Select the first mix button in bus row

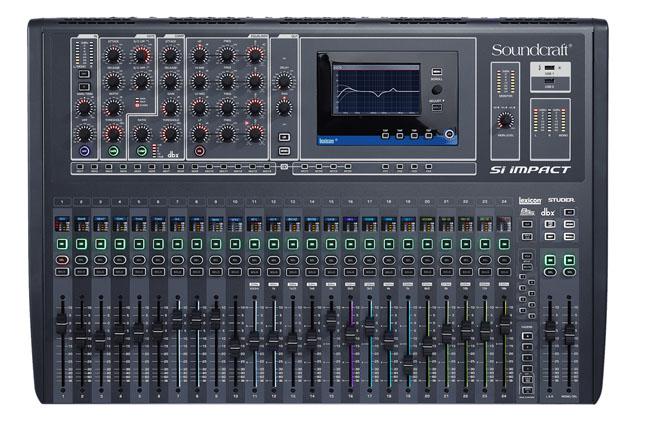click(x=82, y=167)
